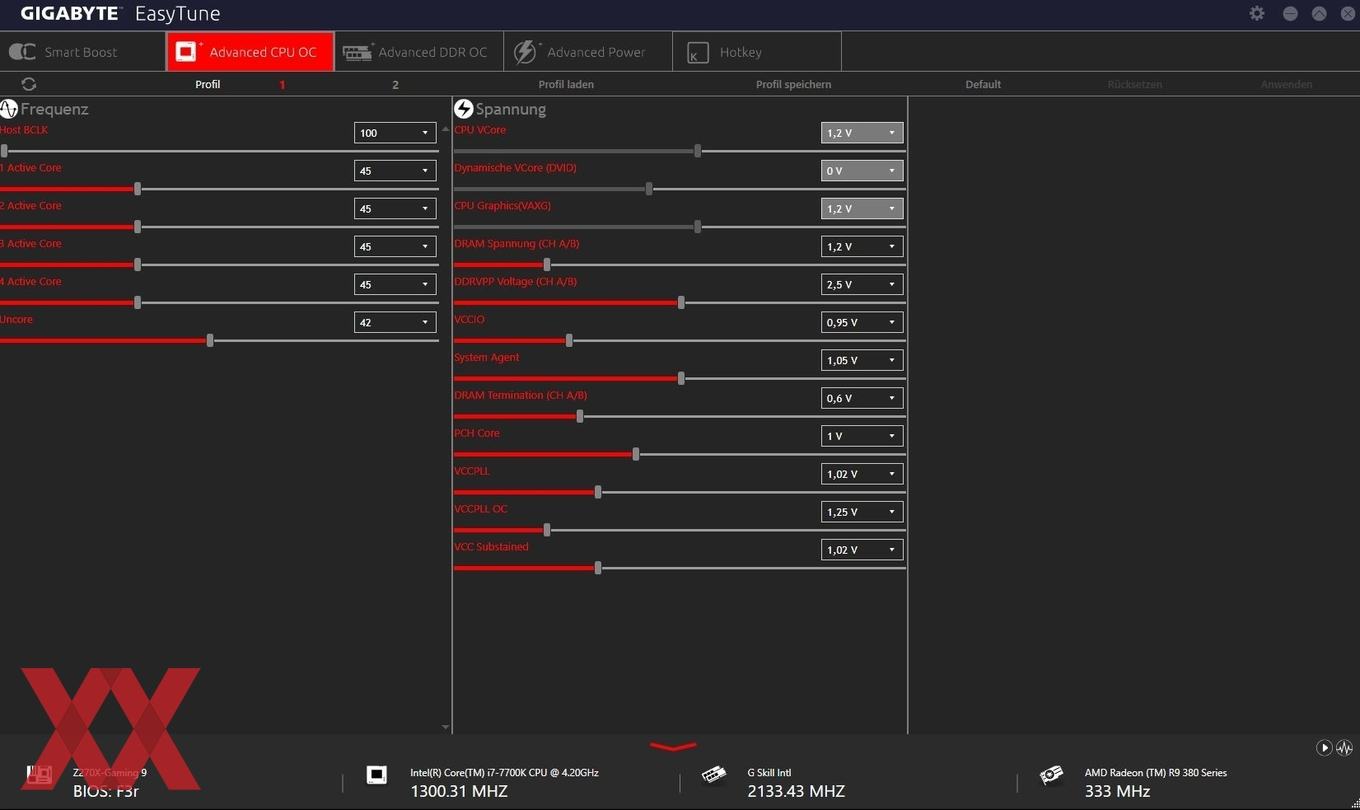
Task: Open the DRAM Spannung (CH A/B) dropdown
Action: coord(862,247)
